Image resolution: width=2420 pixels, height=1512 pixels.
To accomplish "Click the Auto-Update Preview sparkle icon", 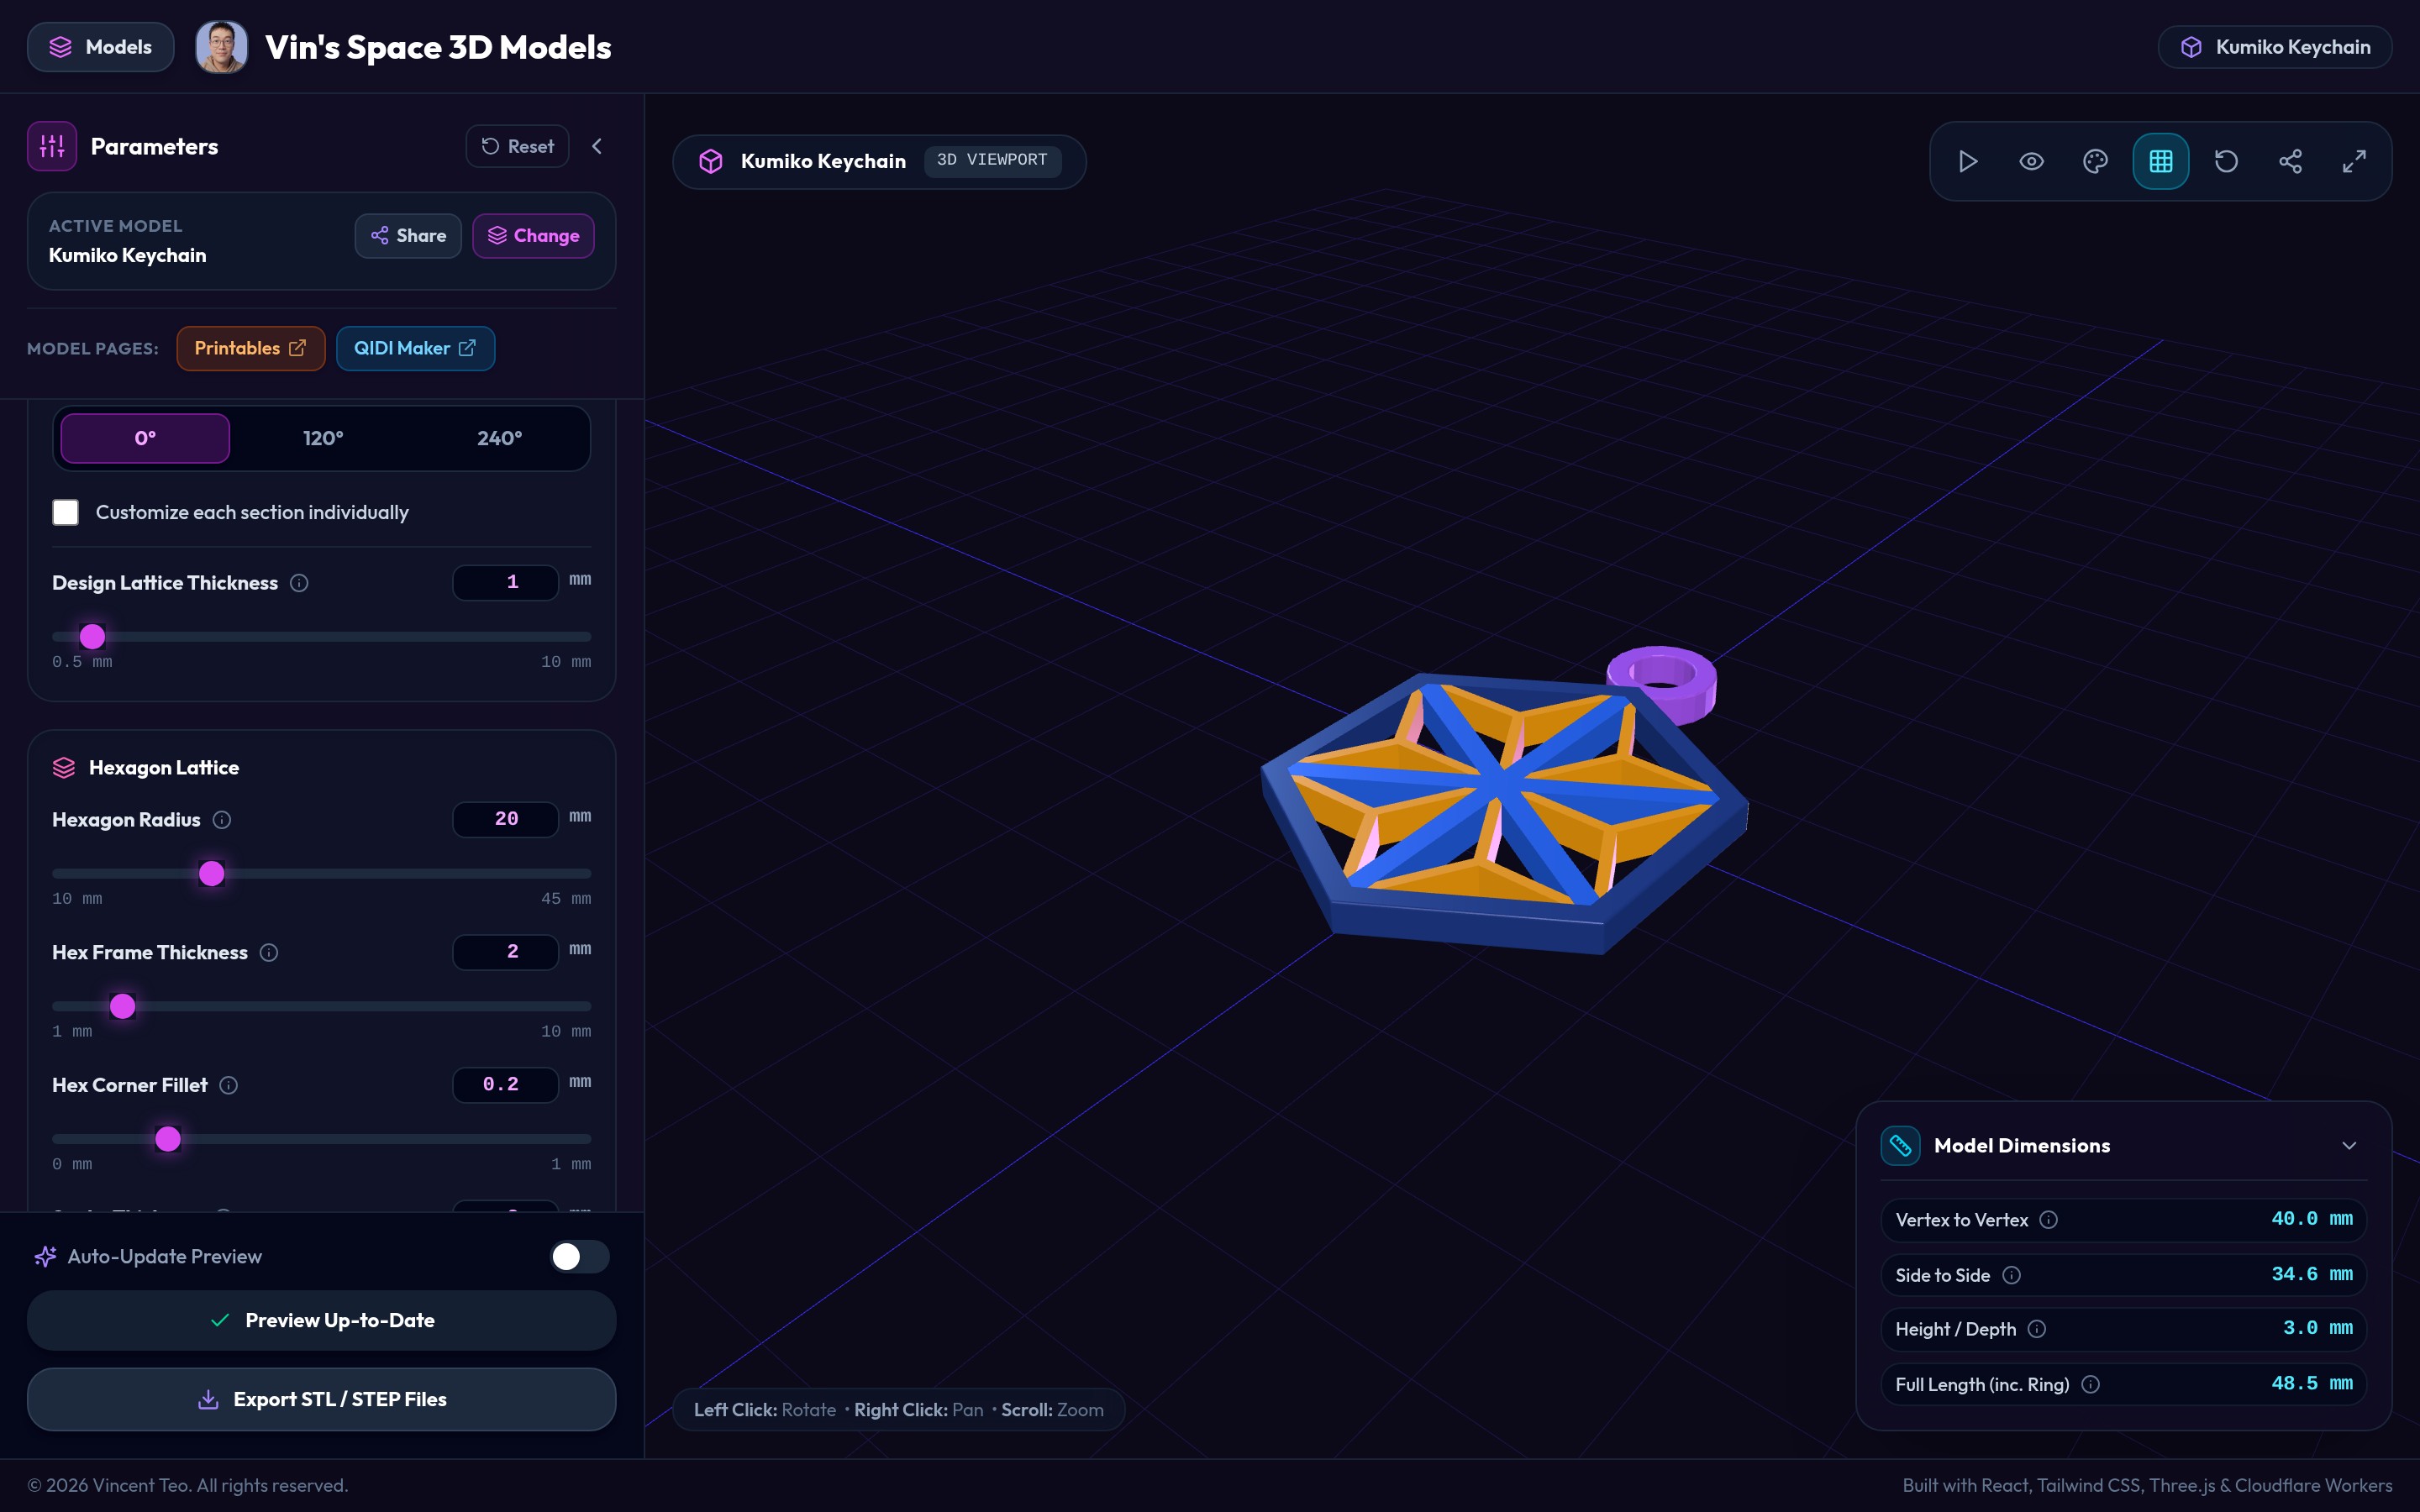I will pyautogui.click(x=45, y=1257).
